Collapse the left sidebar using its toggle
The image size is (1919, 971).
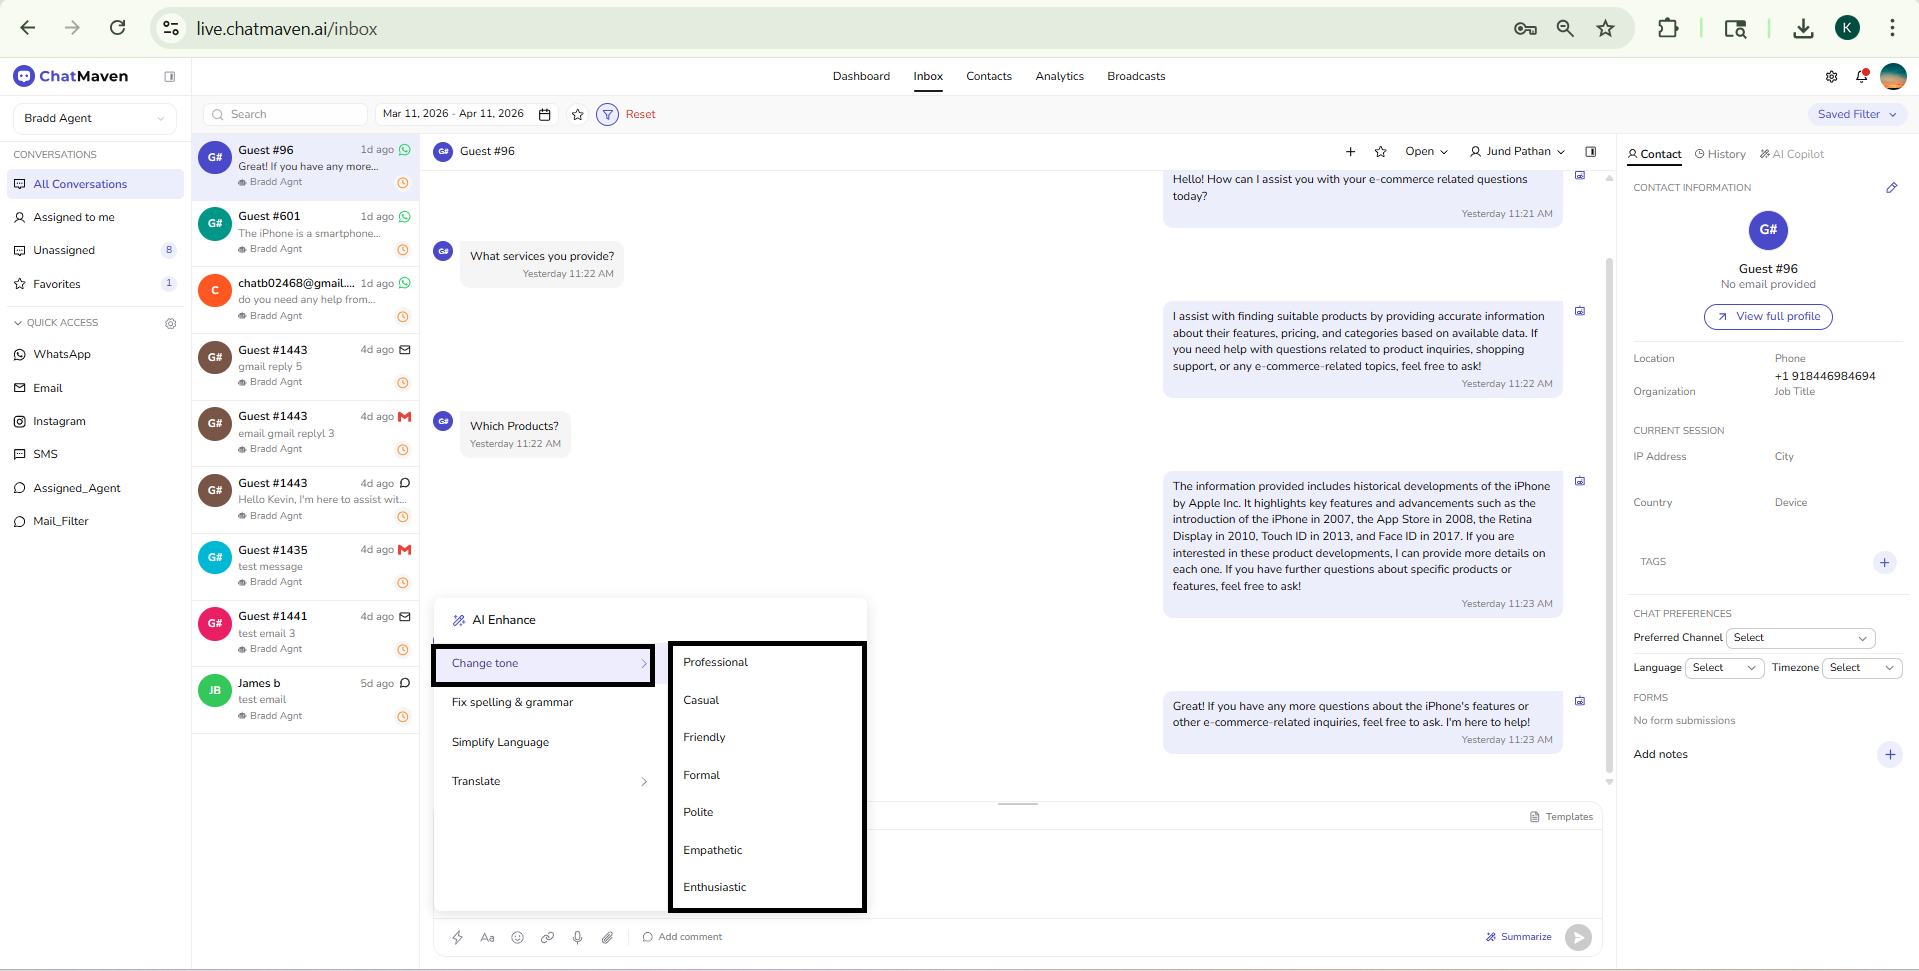pos(170,76)
